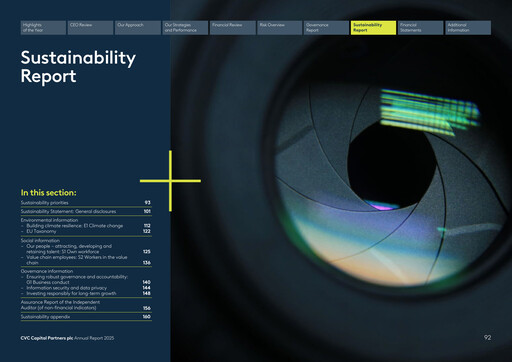Select the highlighted Sustainability Report tab
Screen dimensions: 512x362
coord(373,28)
